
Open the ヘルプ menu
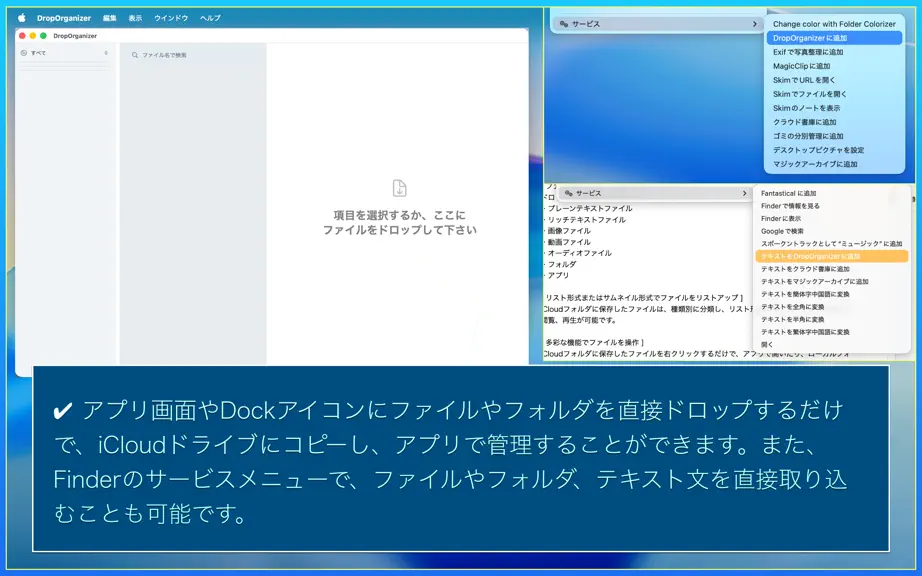(210, 18)
